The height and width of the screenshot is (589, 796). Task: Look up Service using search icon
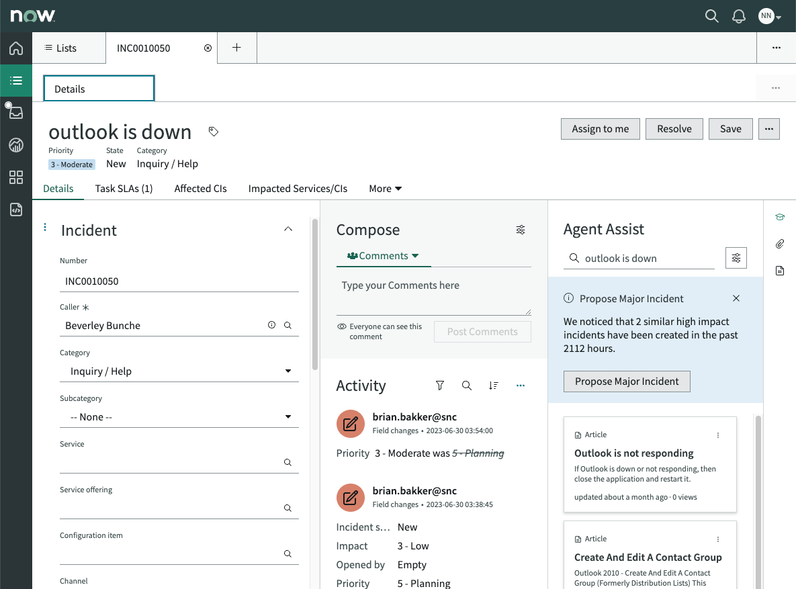click(x=288, y=462)
